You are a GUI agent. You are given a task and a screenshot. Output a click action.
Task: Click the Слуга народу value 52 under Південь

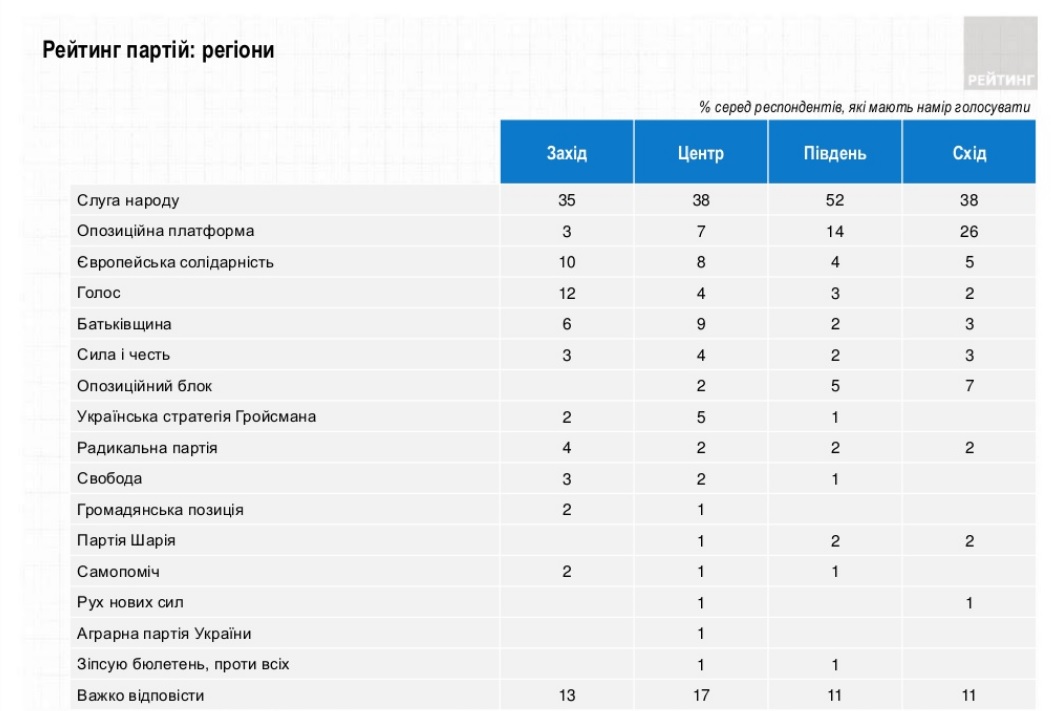[x=835, y=200]
